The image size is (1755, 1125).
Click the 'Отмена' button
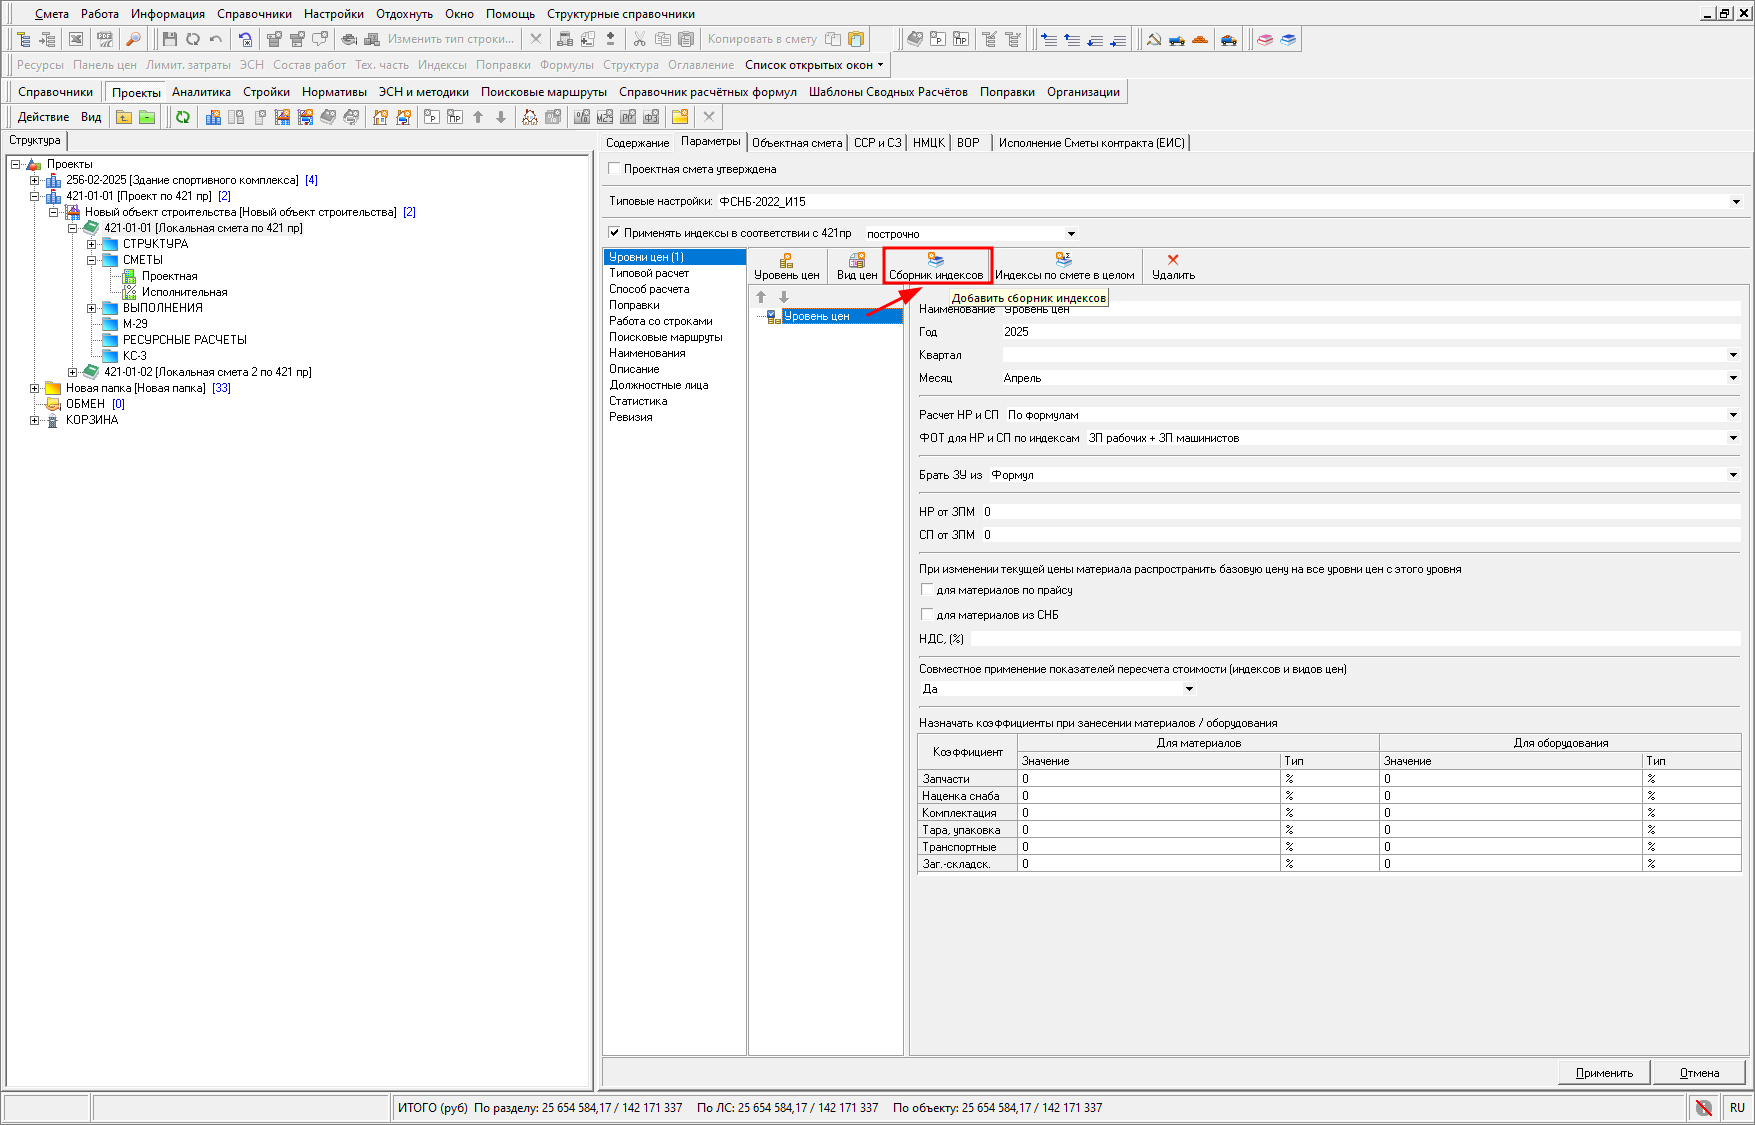1699,1073
